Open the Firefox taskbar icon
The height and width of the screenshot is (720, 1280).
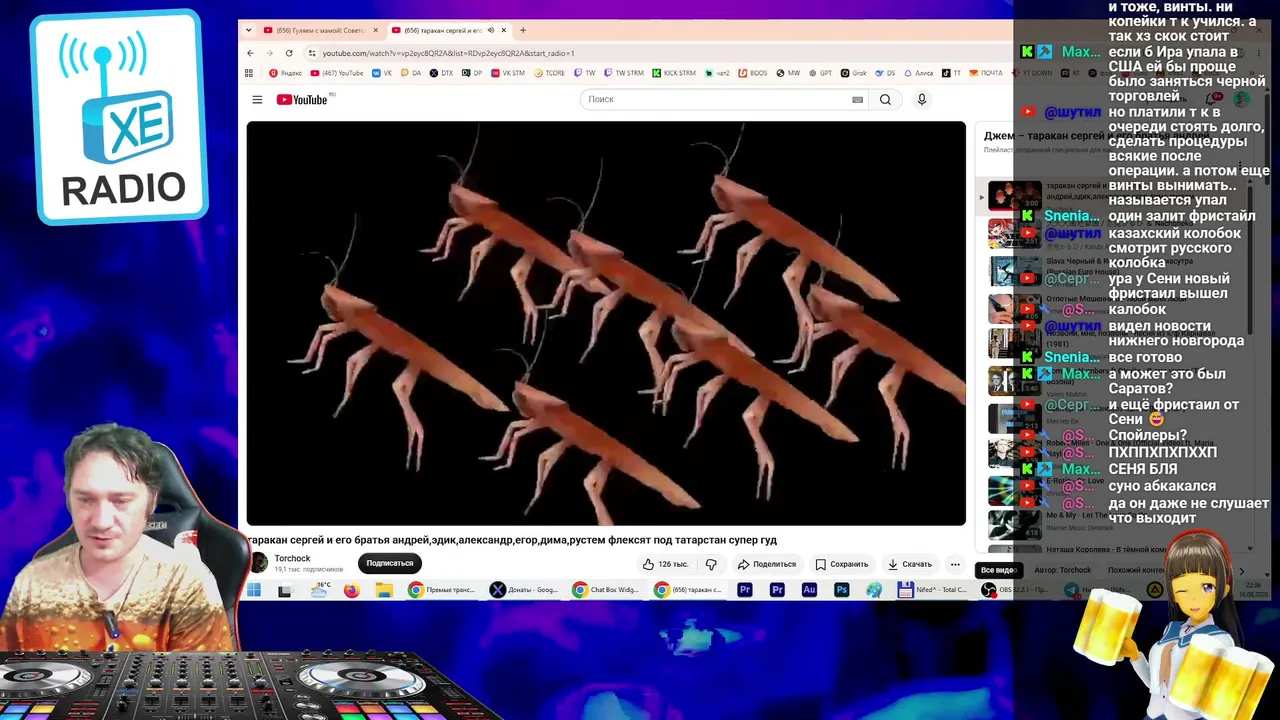click(351, 590)
